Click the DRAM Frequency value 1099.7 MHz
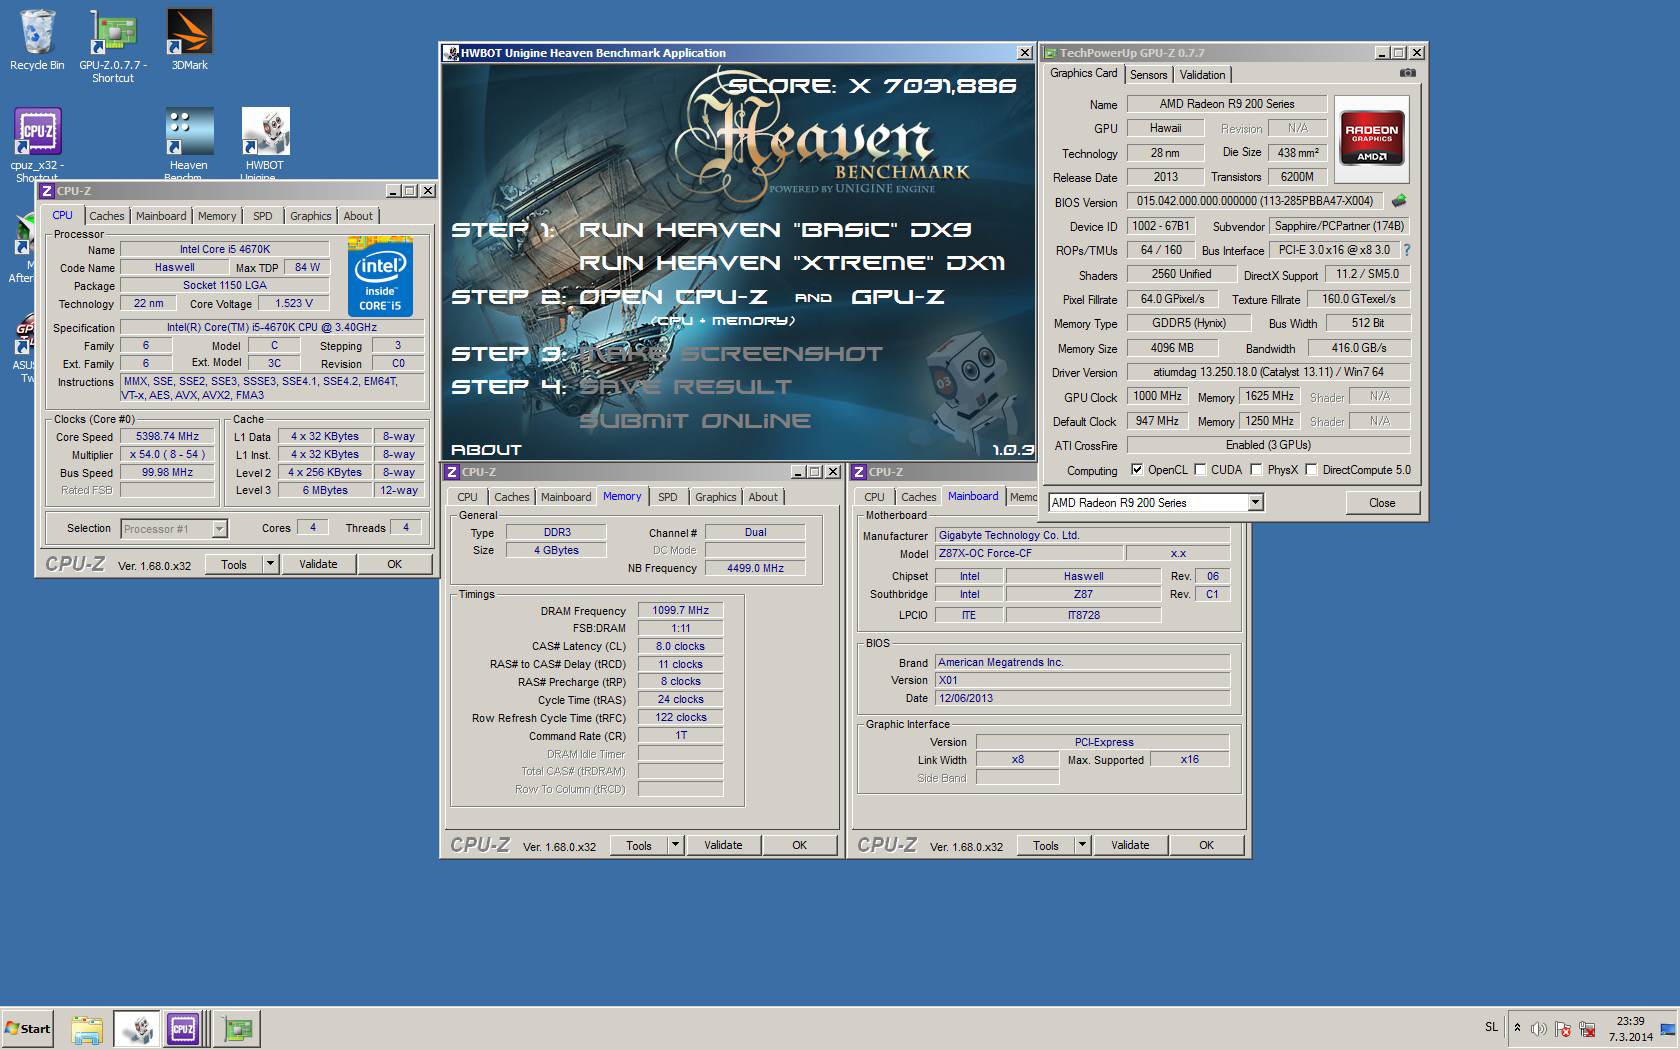1680x1050 pixels. coord(680,610)
